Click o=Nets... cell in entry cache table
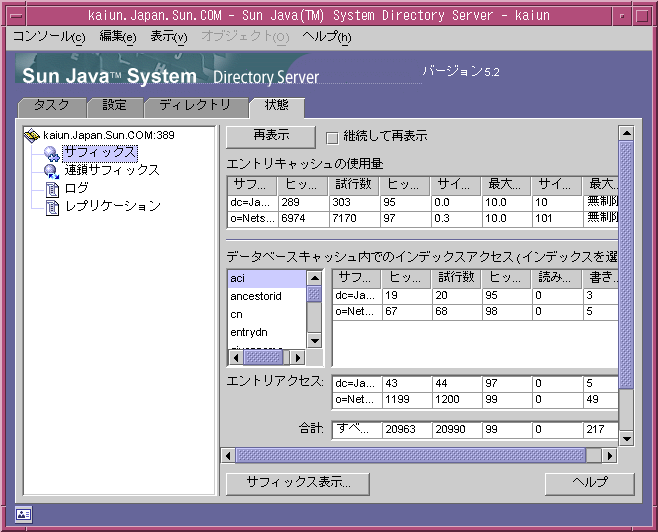The image size is (658, 532). [x=253, y=219]
